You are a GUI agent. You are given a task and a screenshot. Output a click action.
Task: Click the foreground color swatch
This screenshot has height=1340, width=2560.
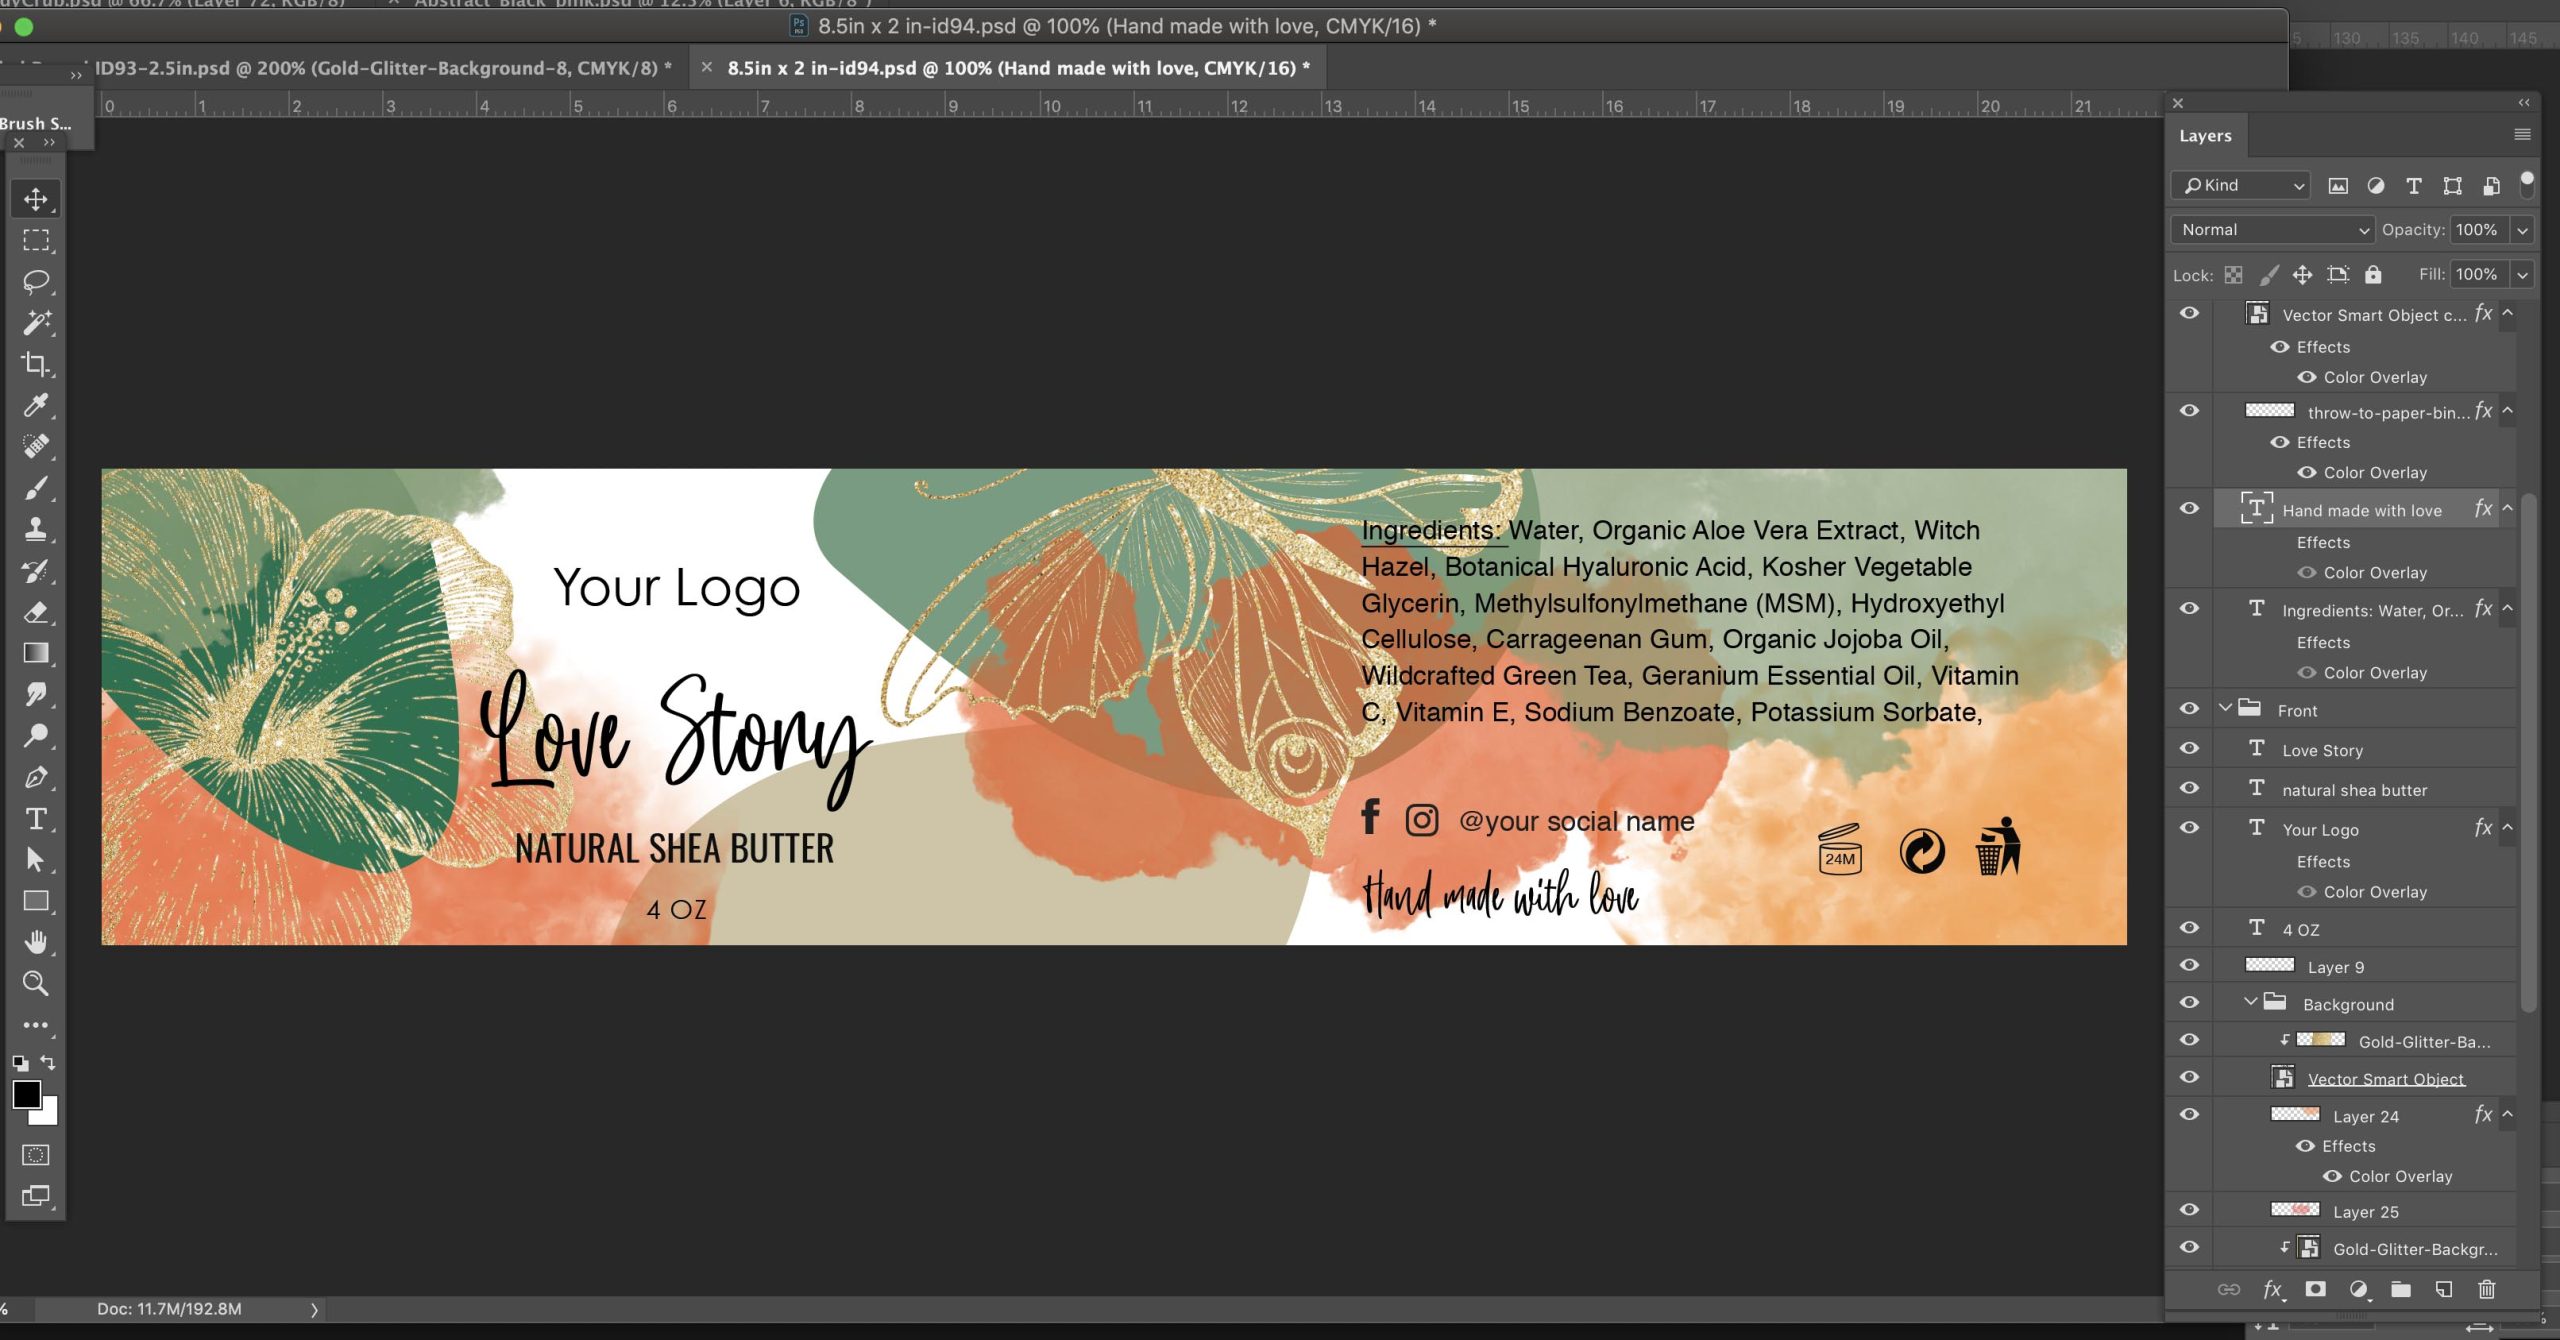26,1094
